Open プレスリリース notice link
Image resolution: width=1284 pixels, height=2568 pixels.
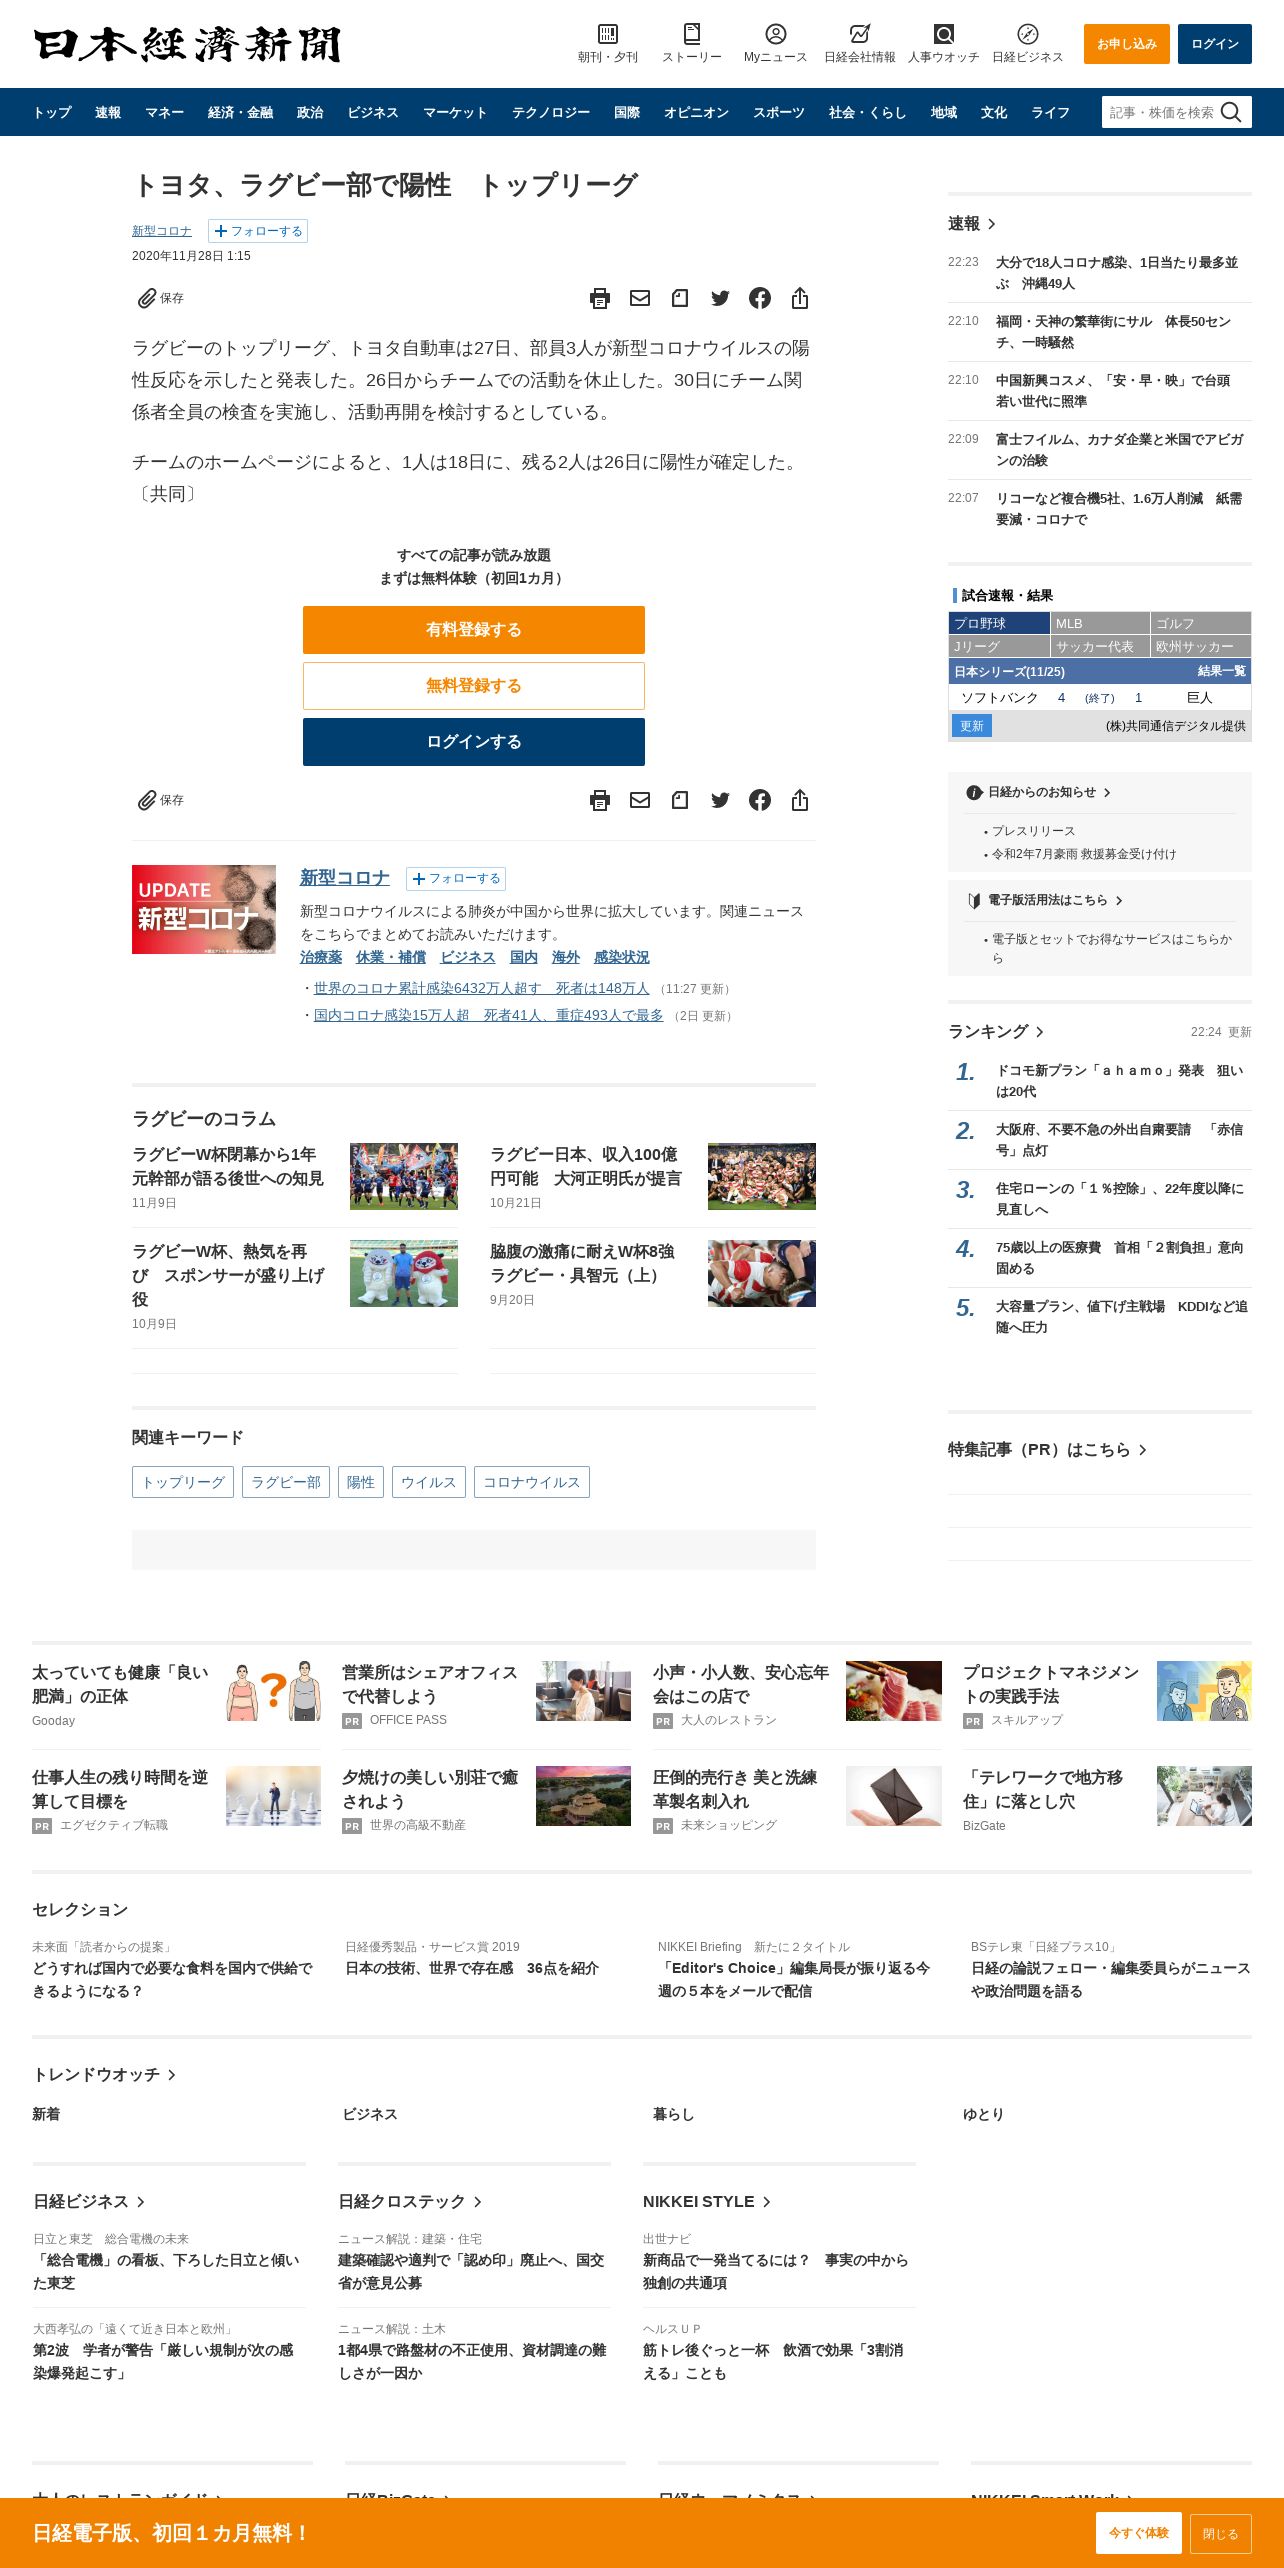pos(1034,831)
